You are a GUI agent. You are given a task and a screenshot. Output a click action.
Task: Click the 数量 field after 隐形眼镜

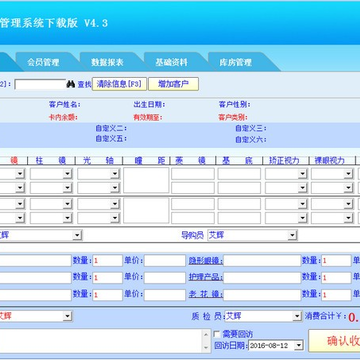(336, 261)
